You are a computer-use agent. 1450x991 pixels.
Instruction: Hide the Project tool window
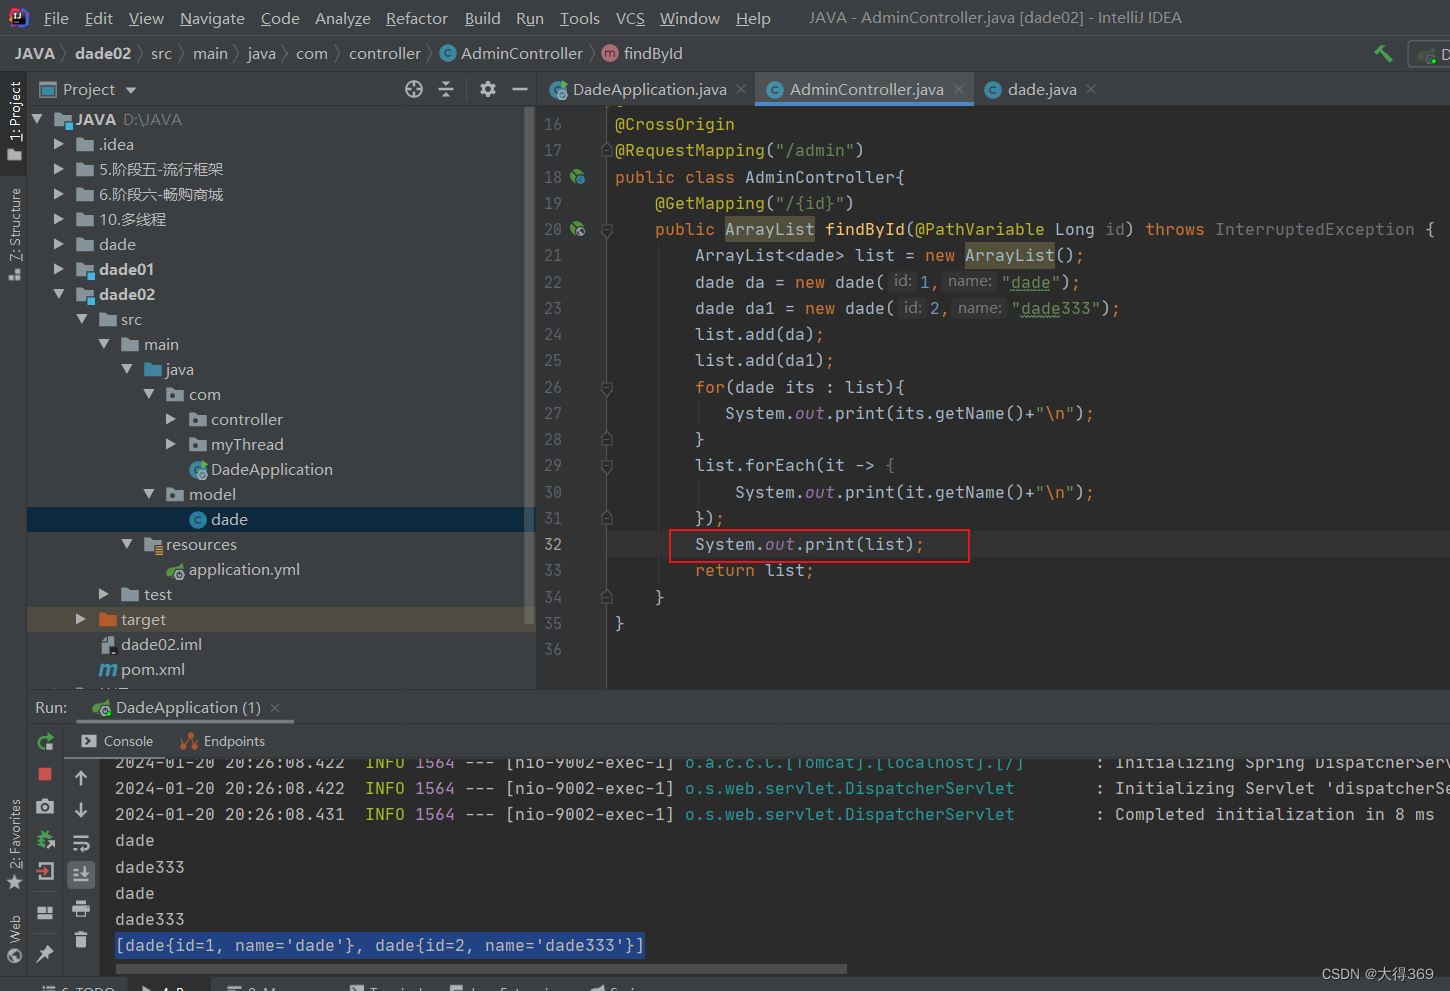point(520,89)
